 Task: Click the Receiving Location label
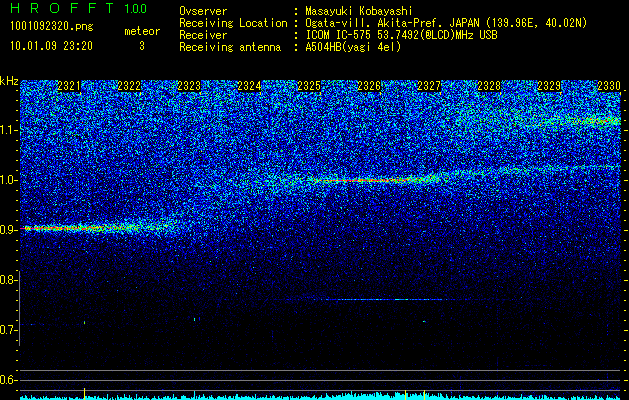tap(233, 23)
